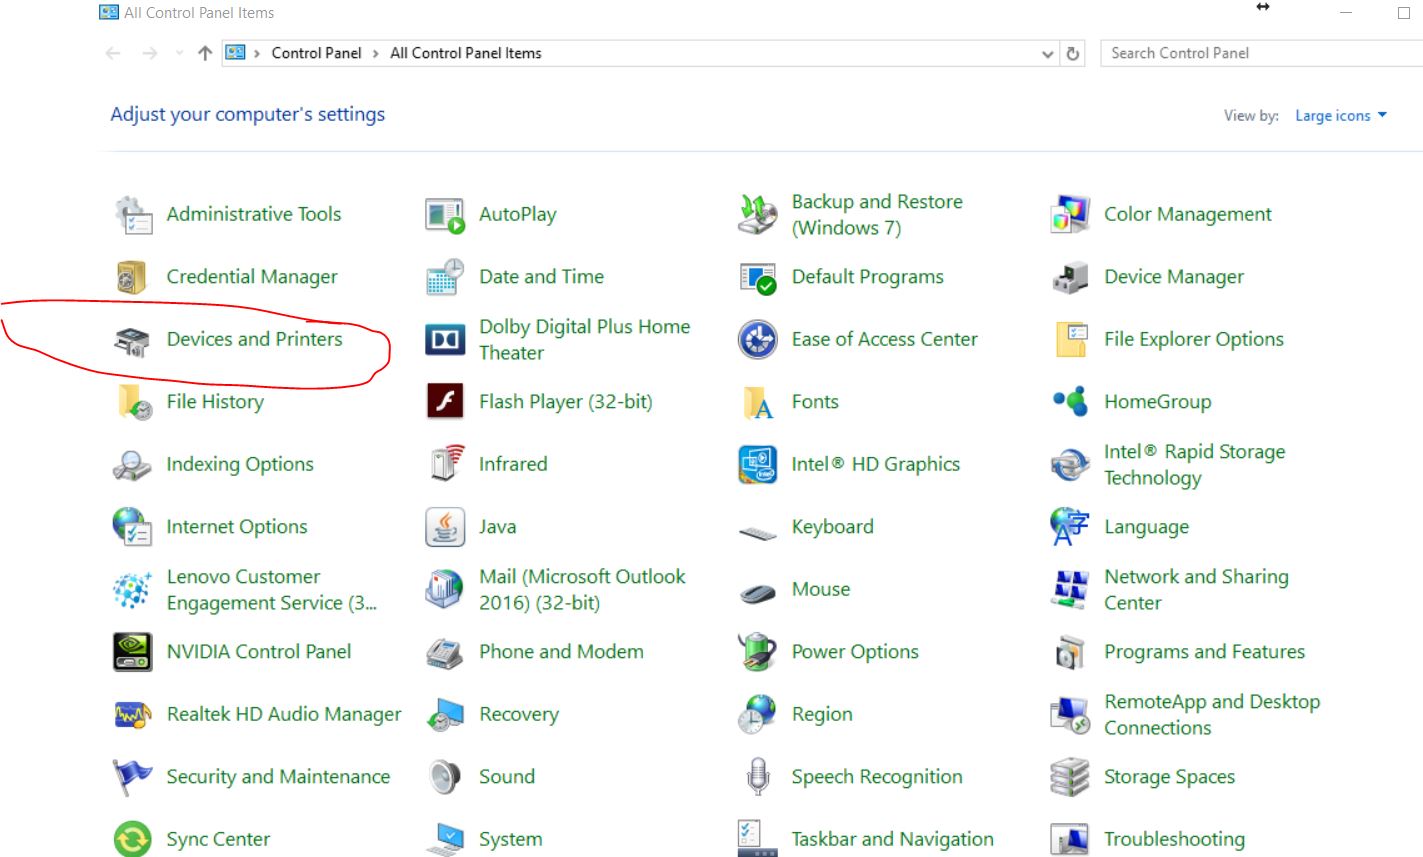Viewport: 1423px width, 857px height.
Task: Open the Language icon
Action: point(1070,527)
